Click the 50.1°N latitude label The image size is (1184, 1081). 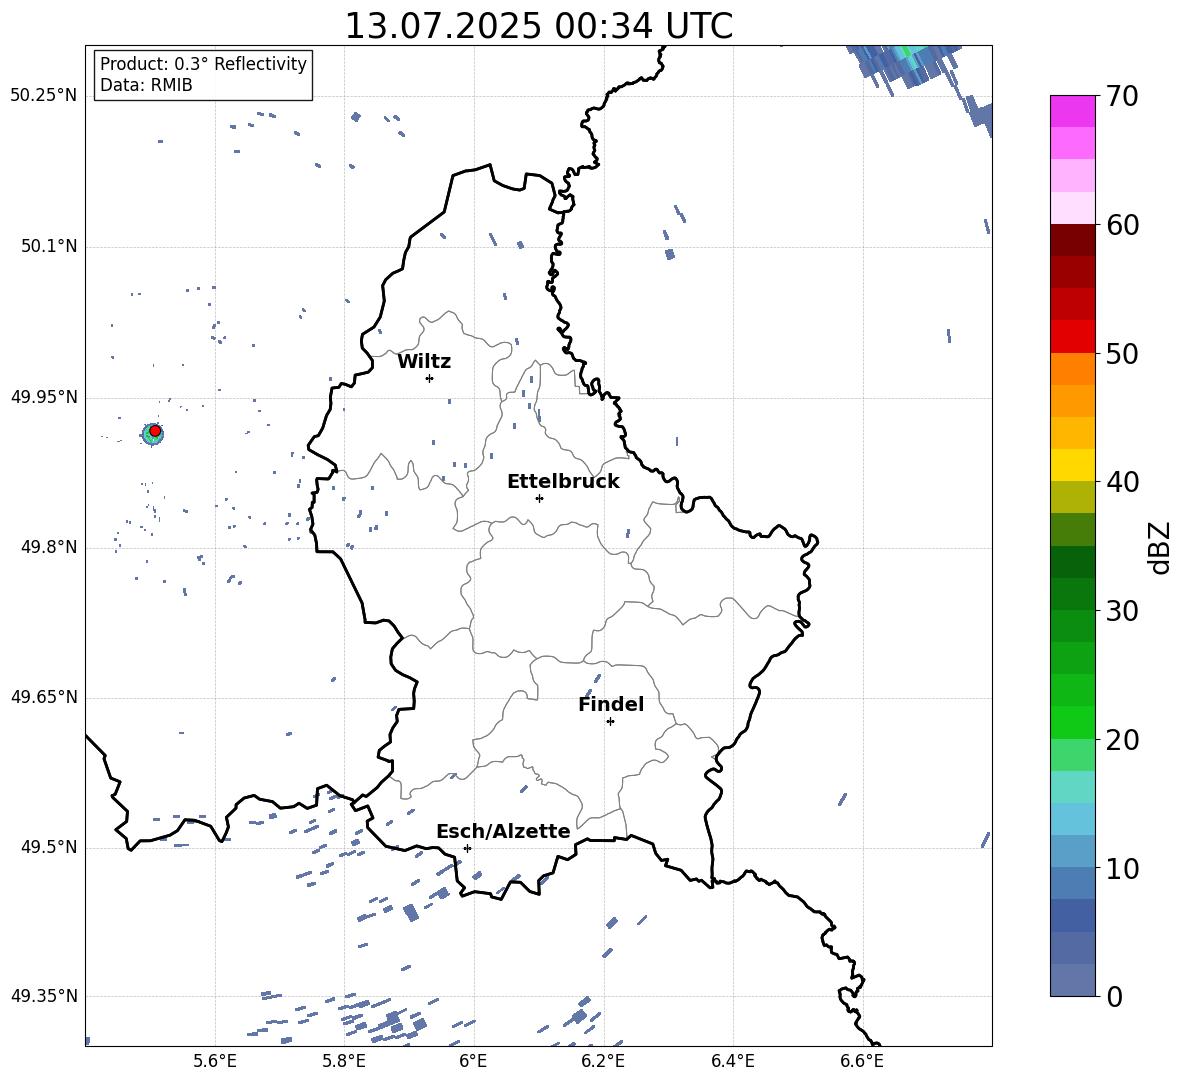click(49, 247)
